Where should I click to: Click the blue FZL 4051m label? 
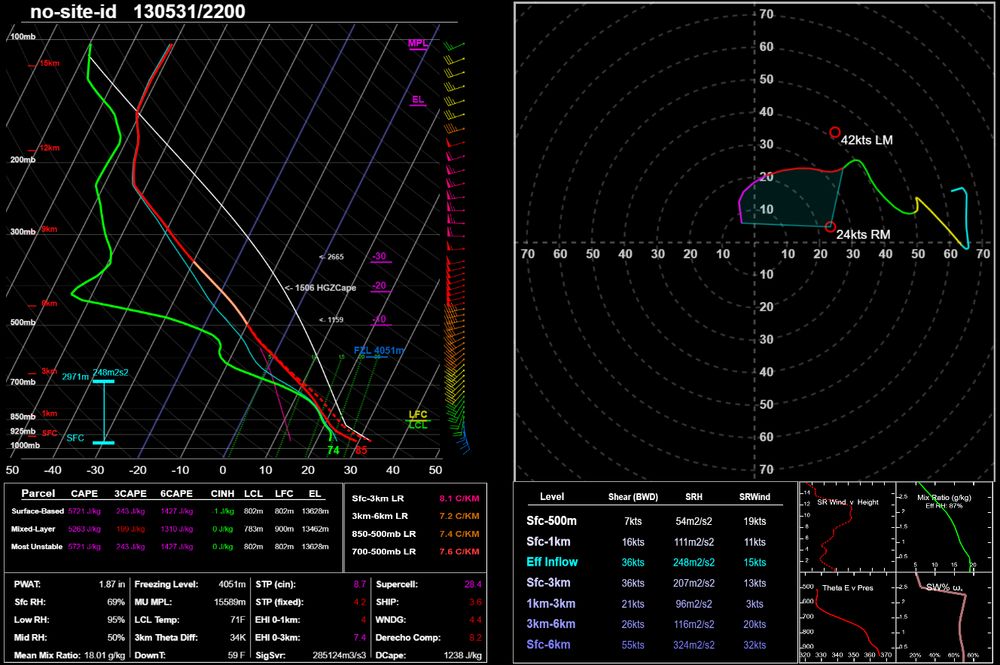click(379, 351)
